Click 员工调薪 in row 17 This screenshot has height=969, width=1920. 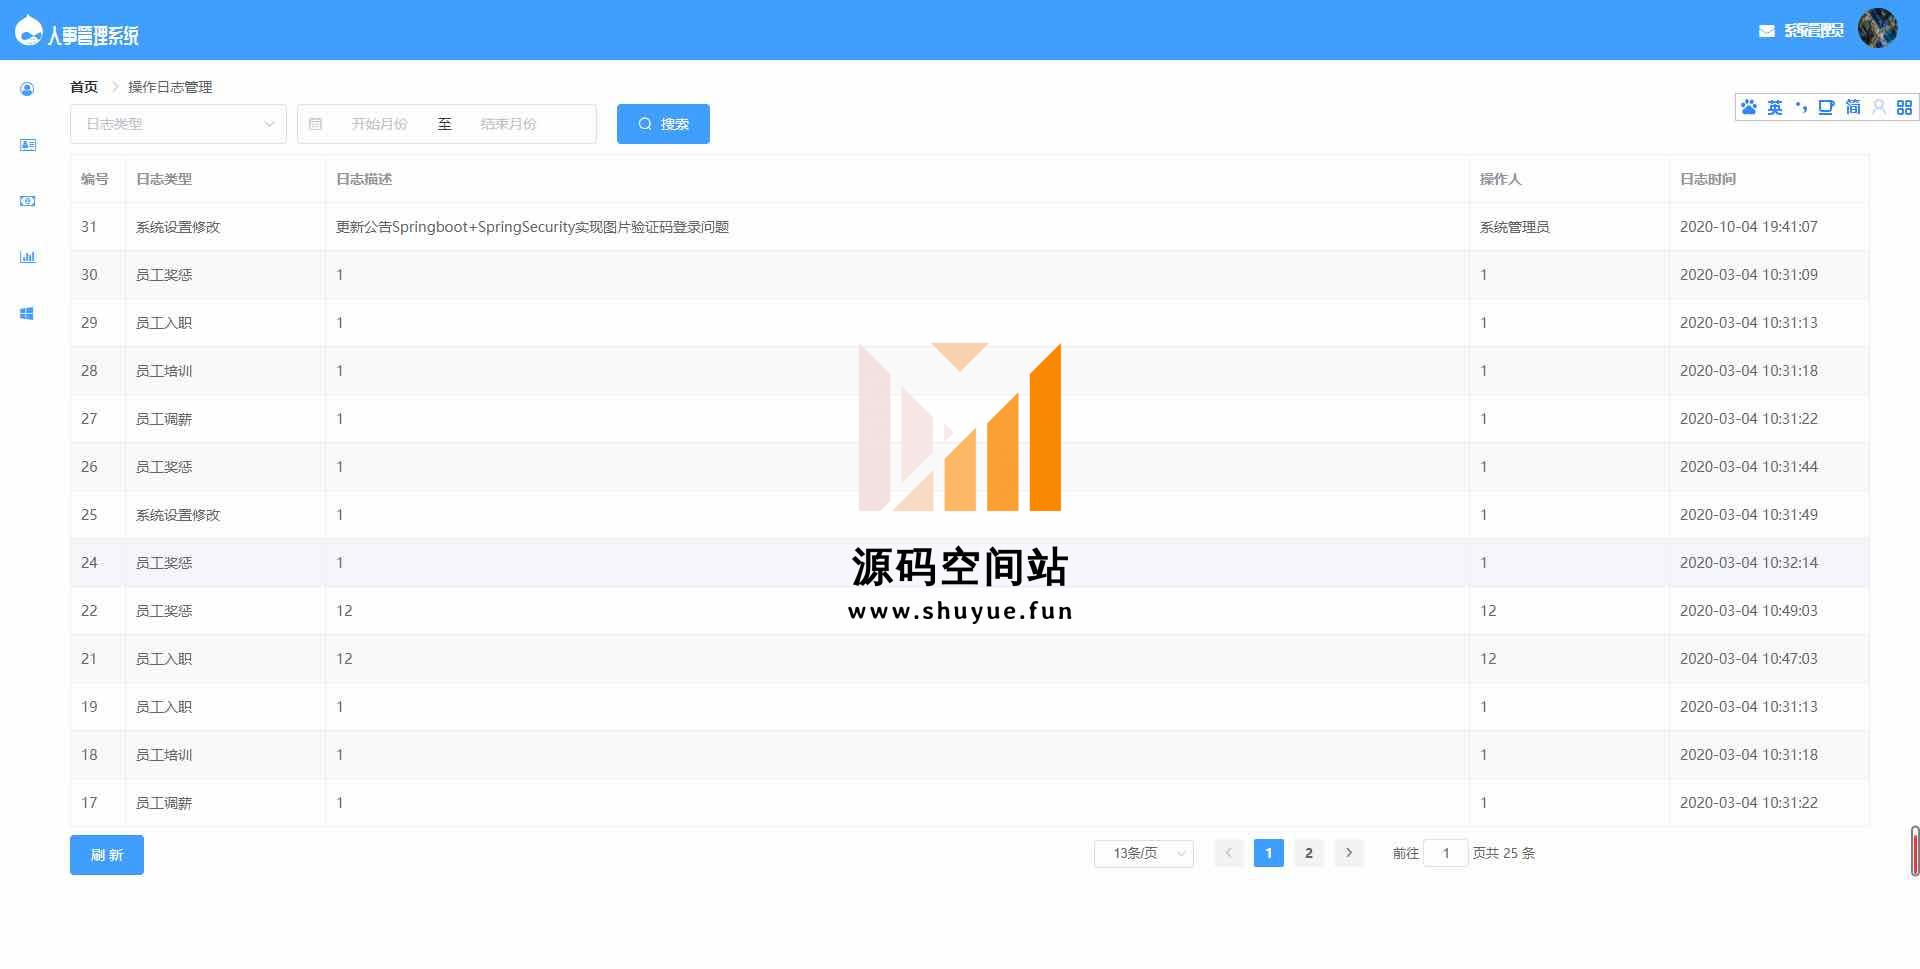tap(164, 803)
